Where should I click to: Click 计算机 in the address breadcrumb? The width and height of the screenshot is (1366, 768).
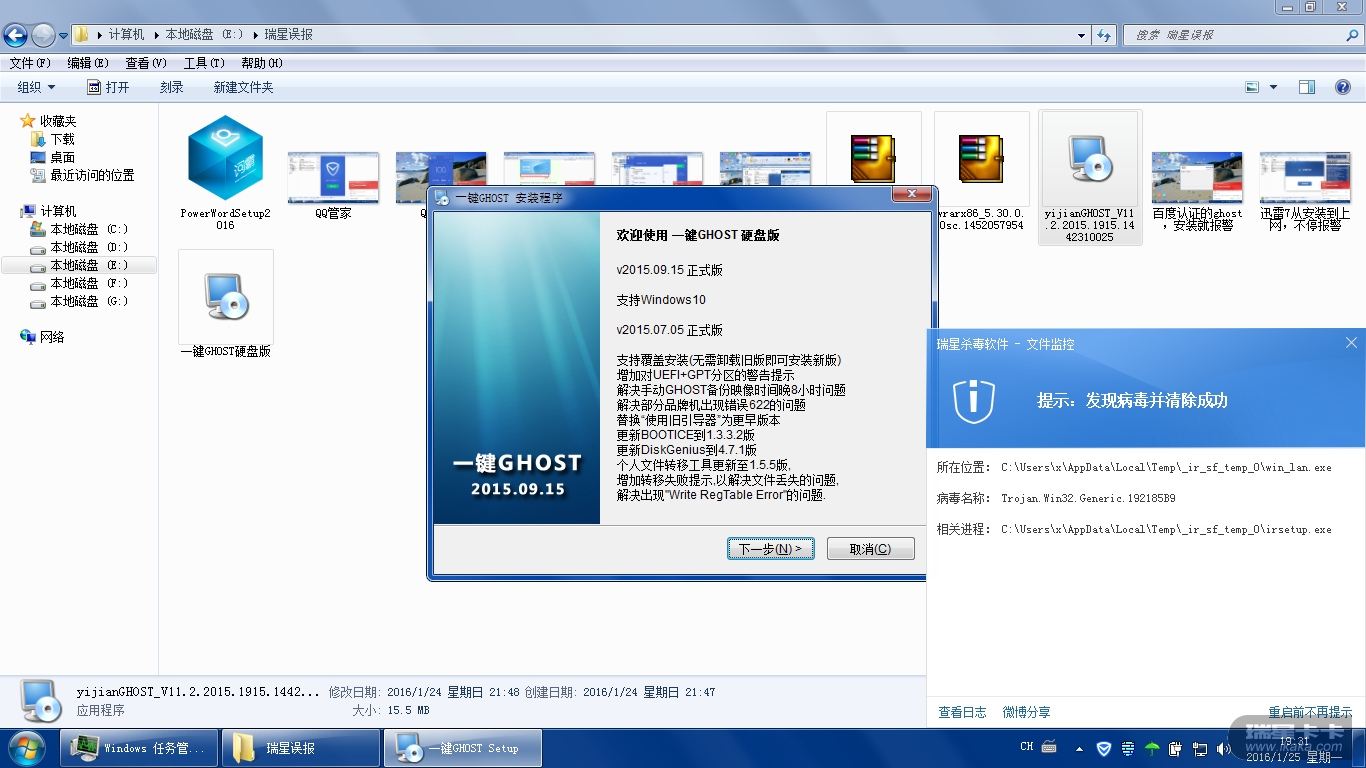[x=126, y=34]
